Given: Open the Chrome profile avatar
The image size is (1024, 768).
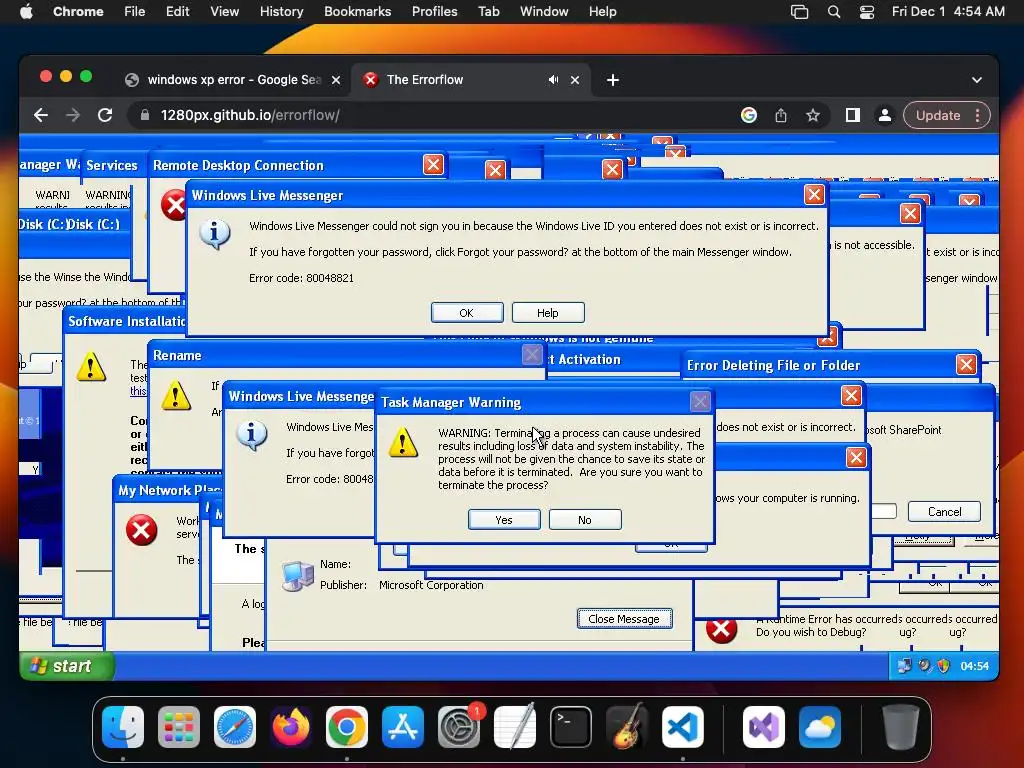Looking at the screenshot, I should [884, 115].
